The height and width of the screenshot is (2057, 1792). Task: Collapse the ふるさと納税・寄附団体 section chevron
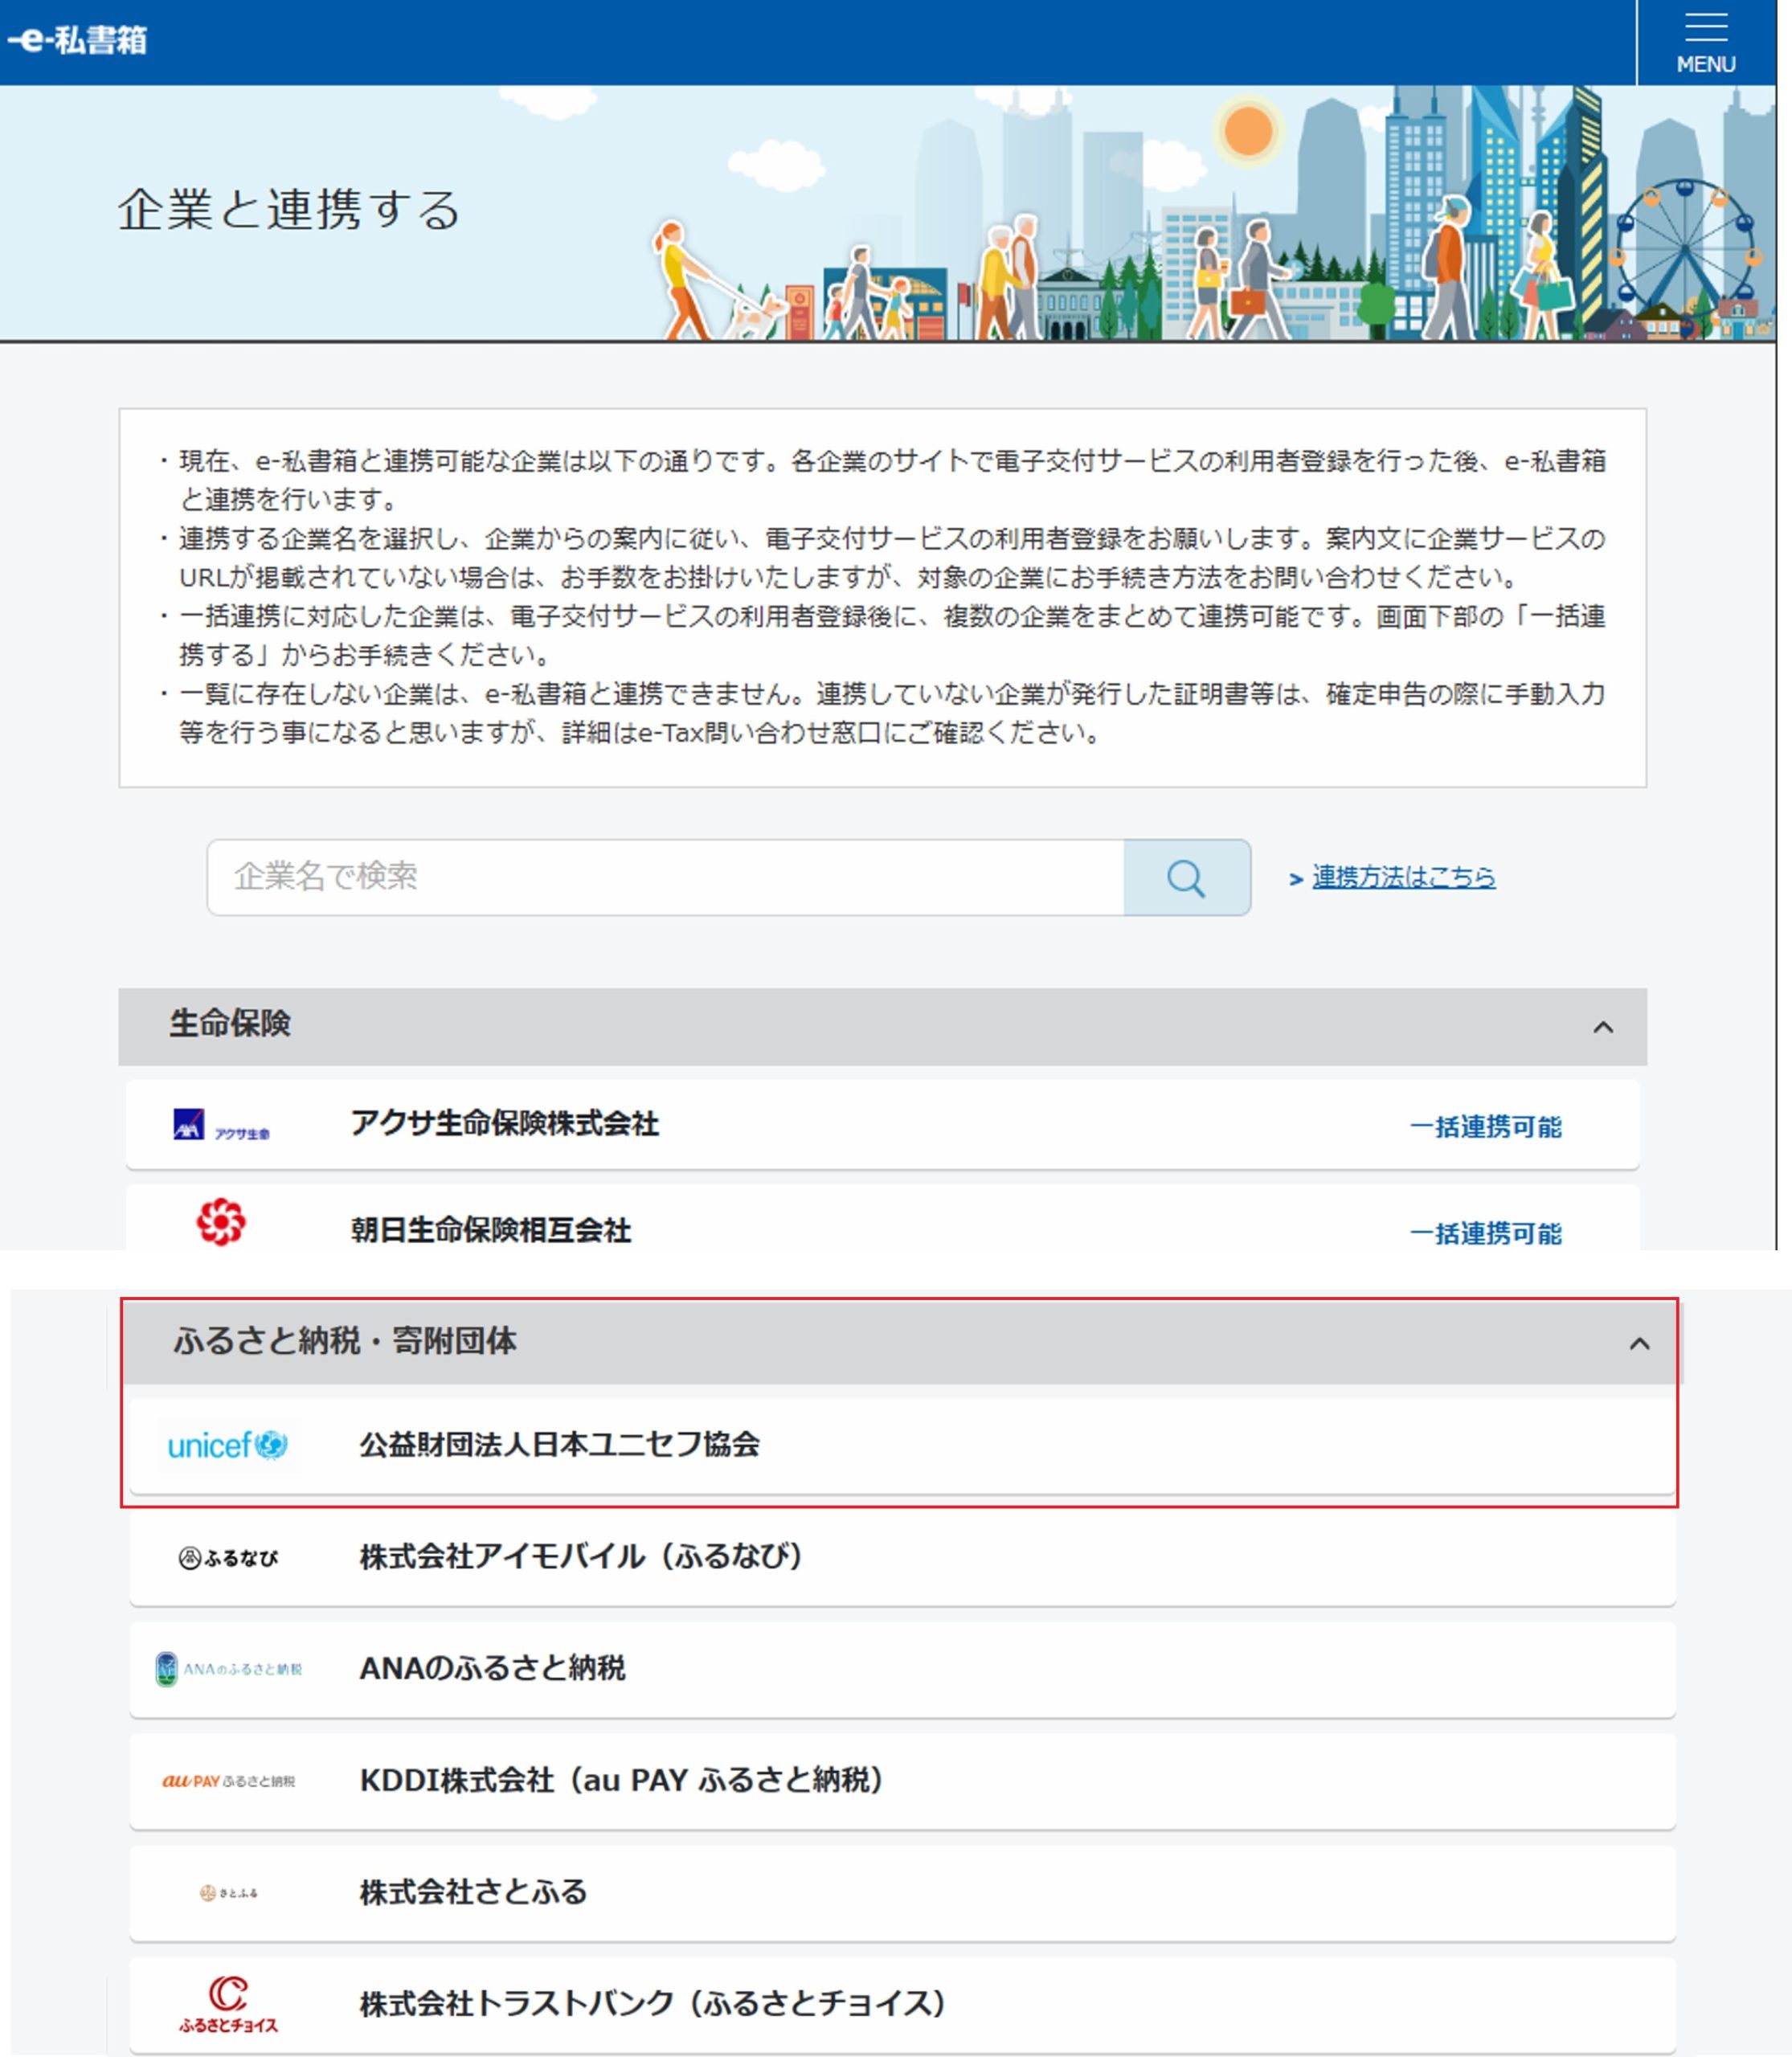pos(1639,1343)
